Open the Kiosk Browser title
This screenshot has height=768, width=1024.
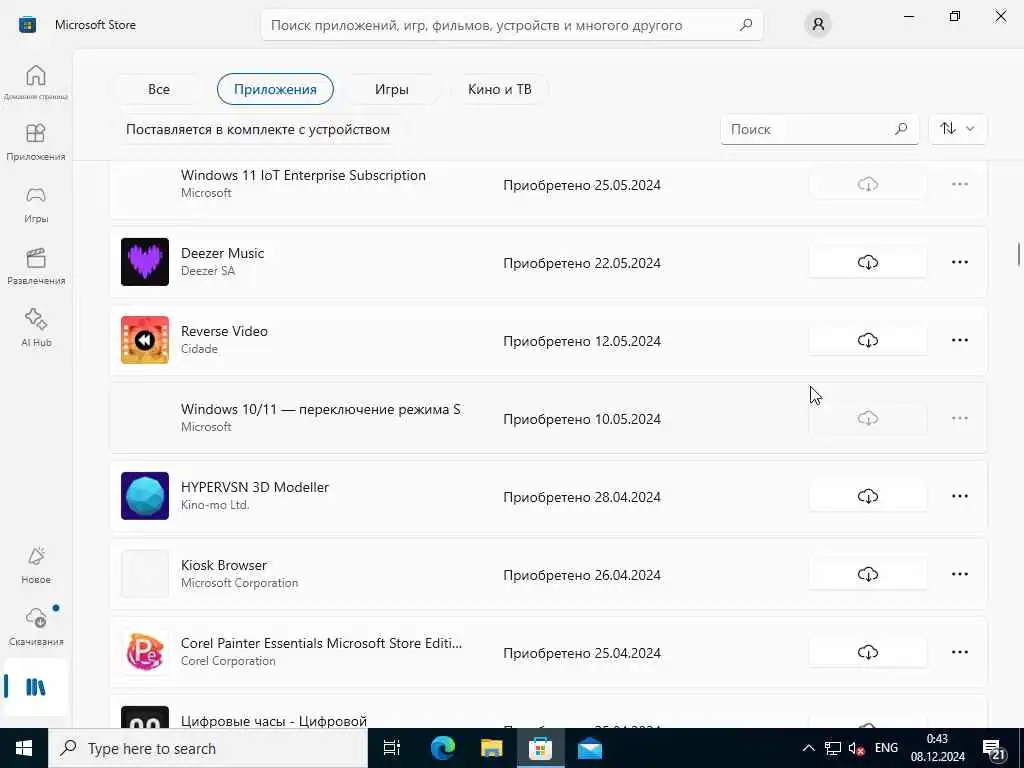tap(223, 565)
